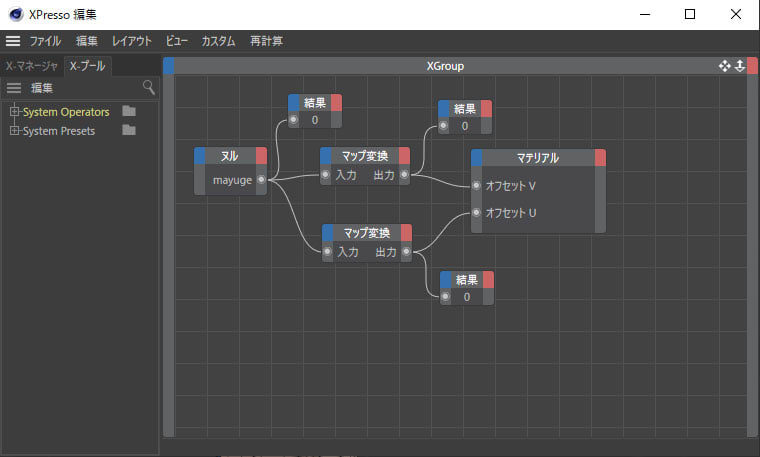The width and height of the screenshot is (760, 457).
Task: Click the XGroup zoom (vertical arrow) icon
Action: point(740,66)
